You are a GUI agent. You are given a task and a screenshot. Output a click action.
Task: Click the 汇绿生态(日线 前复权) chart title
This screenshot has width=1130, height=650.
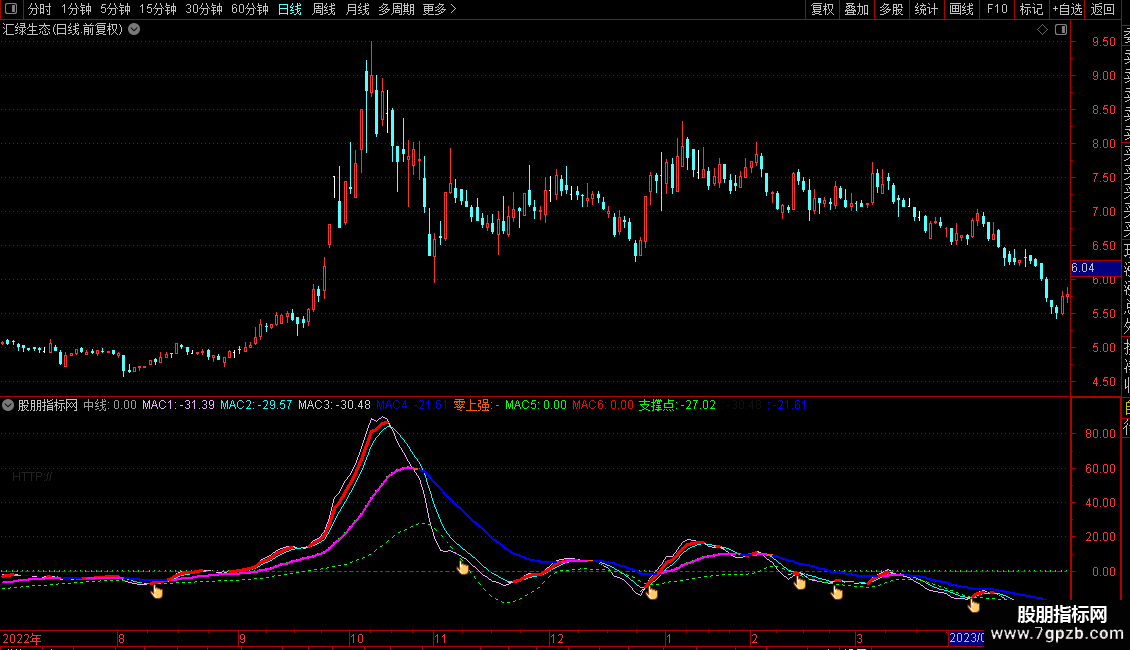click(63, 30)
